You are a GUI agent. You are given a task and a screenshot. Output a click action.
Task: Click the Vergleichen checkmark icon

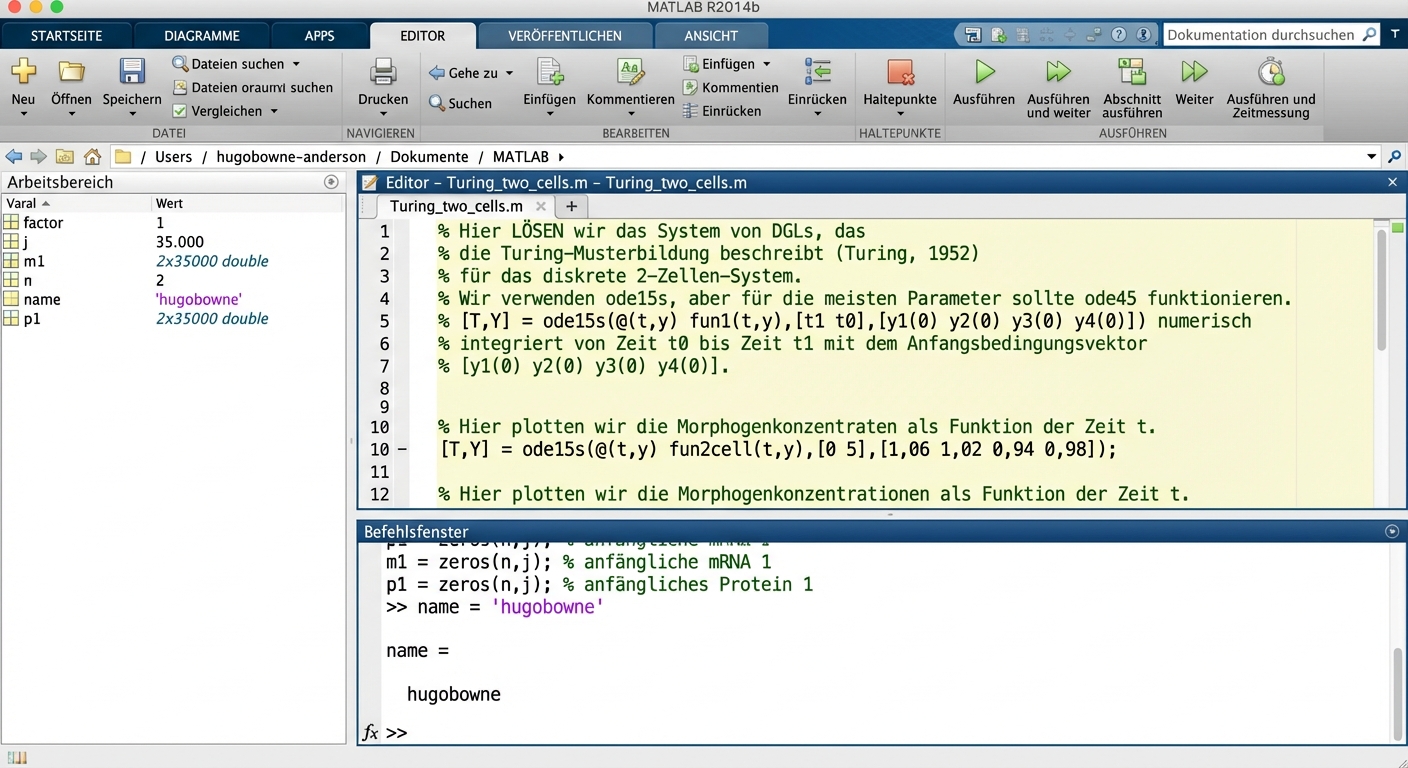[180, 111]
